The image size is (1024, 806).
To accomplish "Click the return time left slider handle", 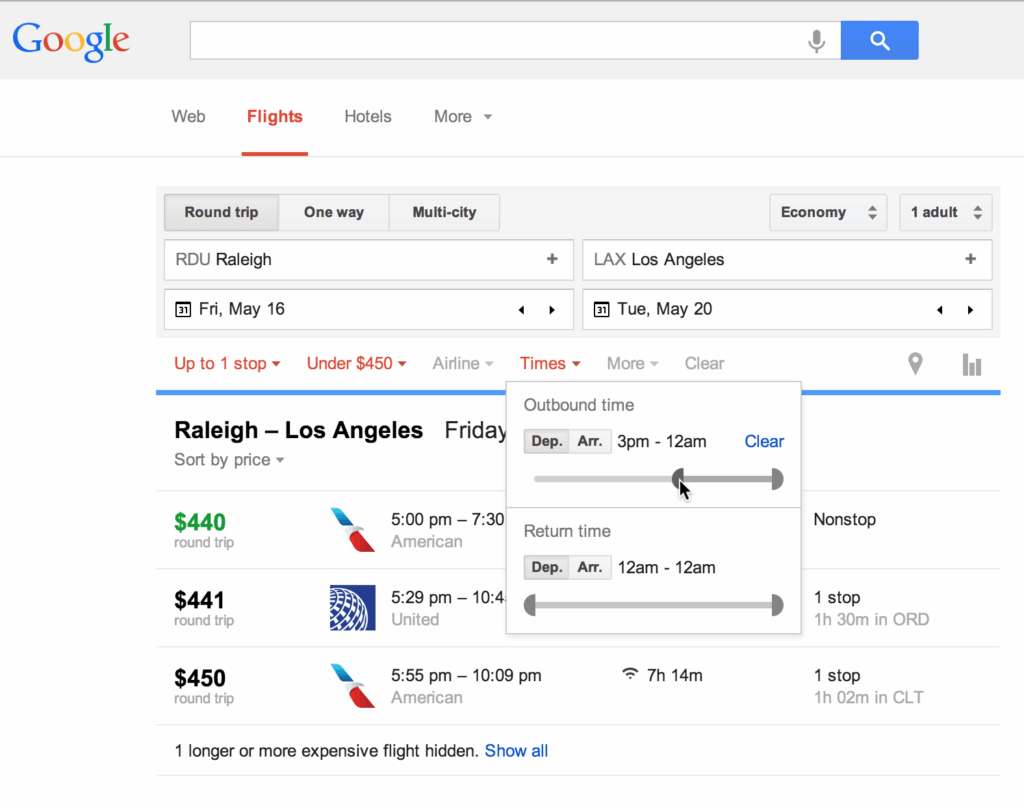I will [x=530, y=605].
